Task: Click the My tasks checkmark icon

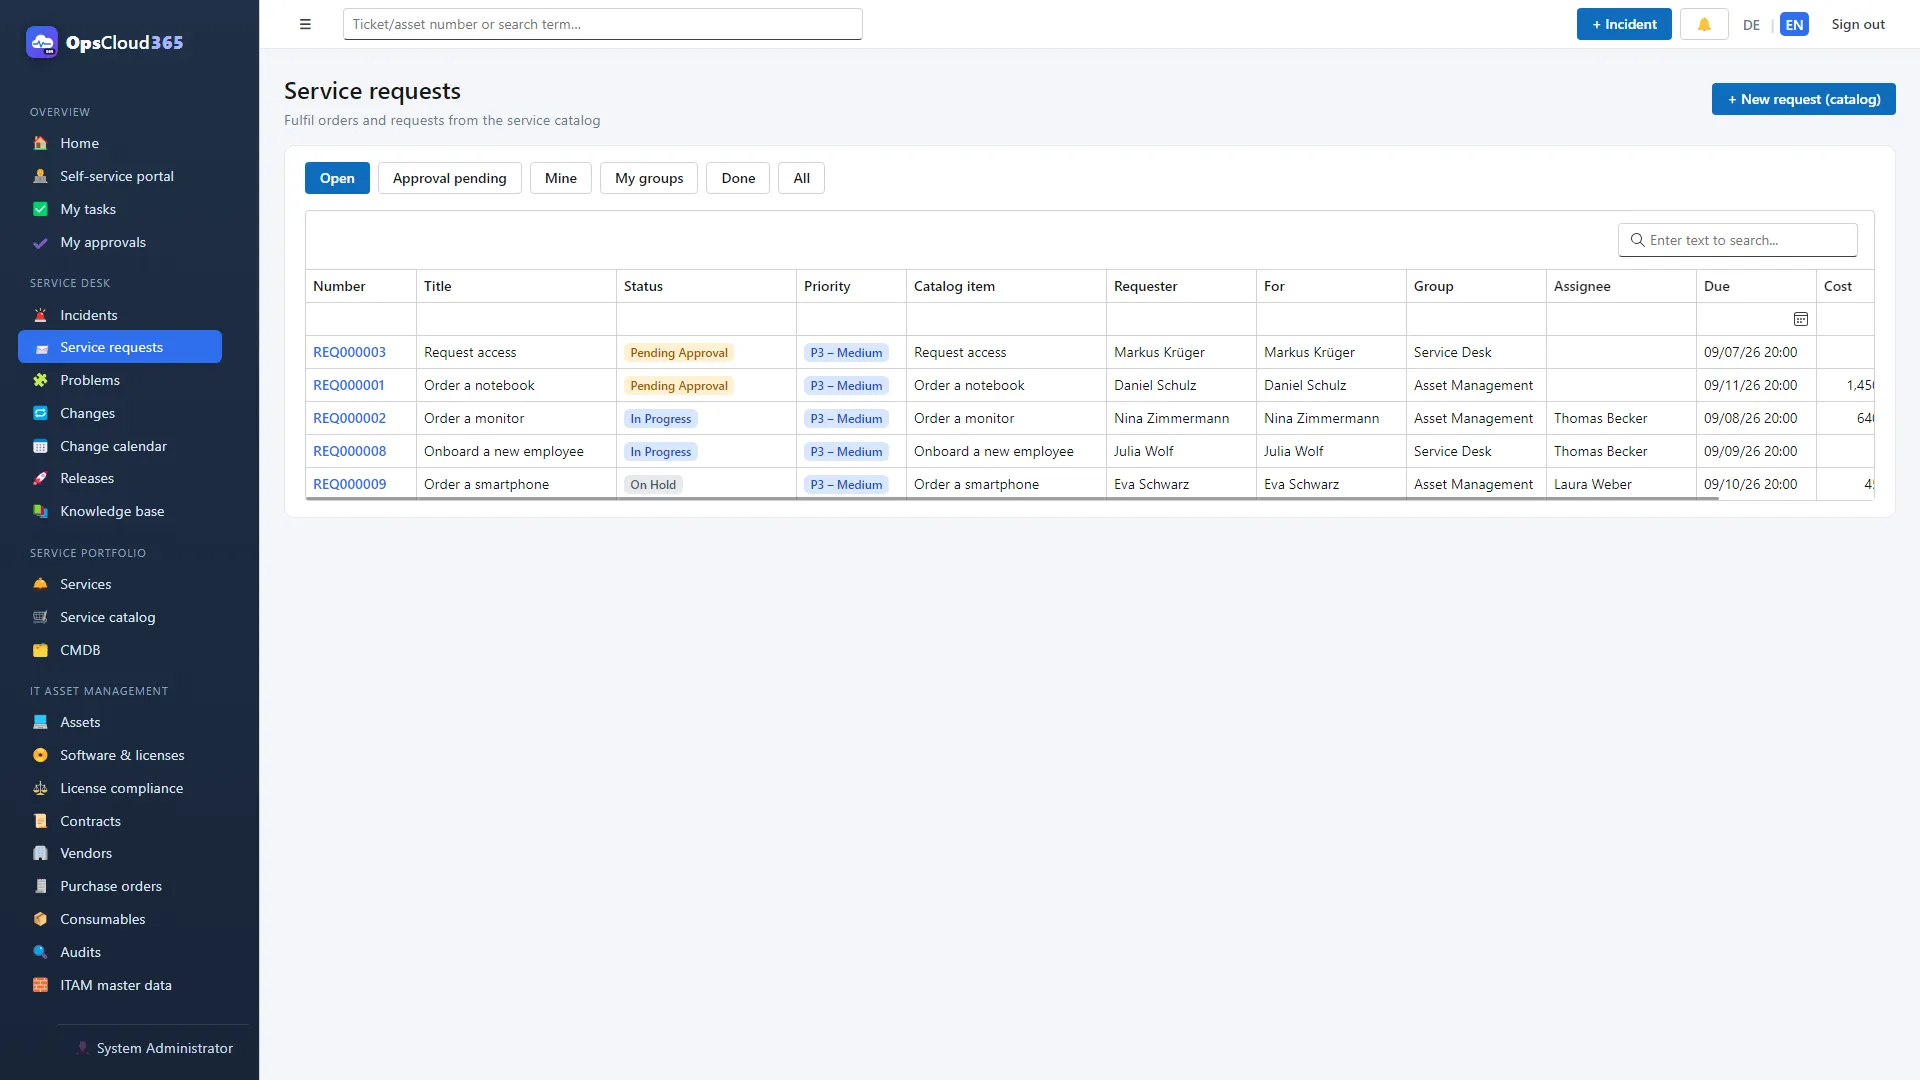Action: (40, 209)
